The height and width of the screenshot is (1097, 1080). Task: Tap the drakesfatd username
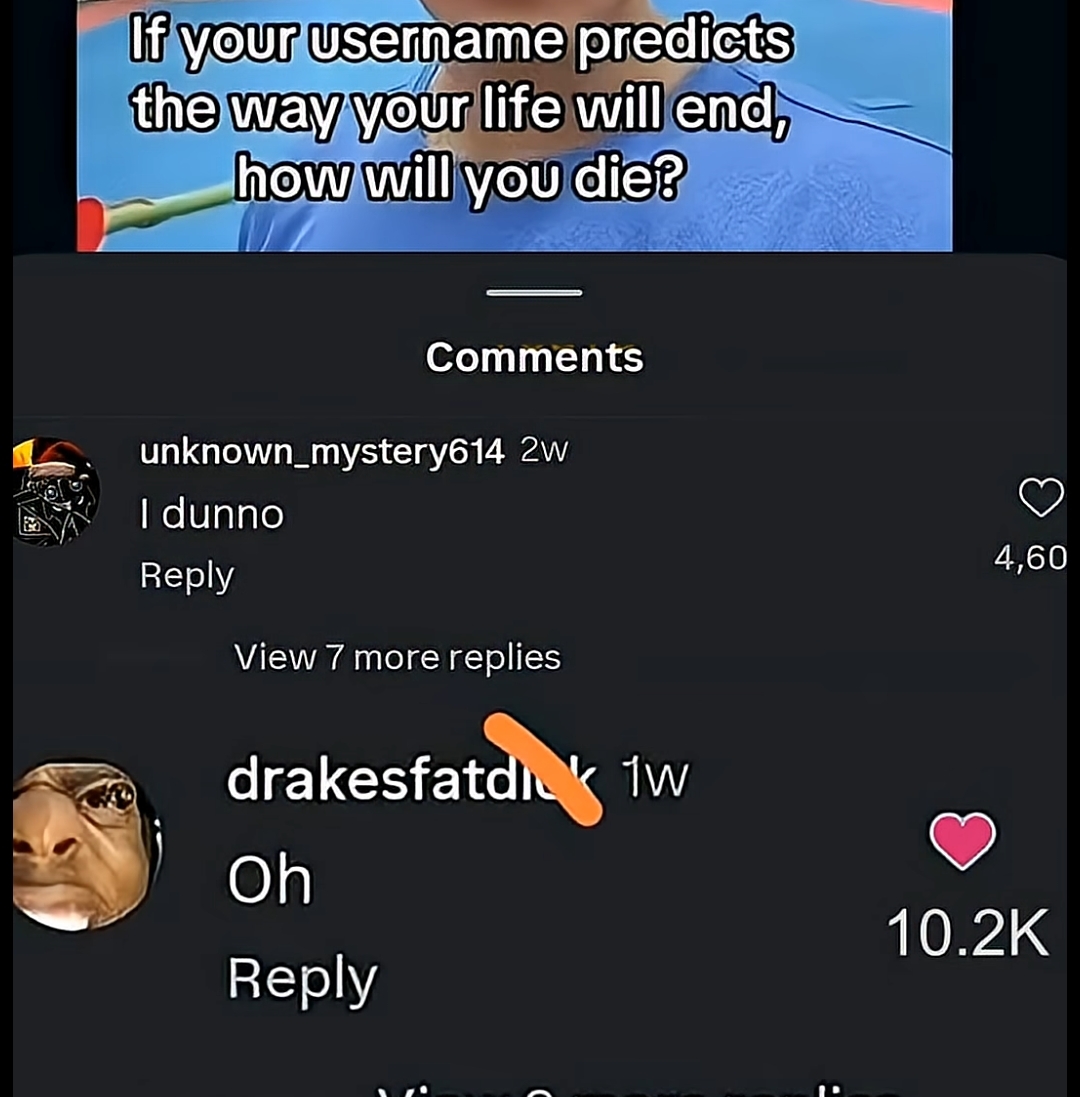[413, 778]
